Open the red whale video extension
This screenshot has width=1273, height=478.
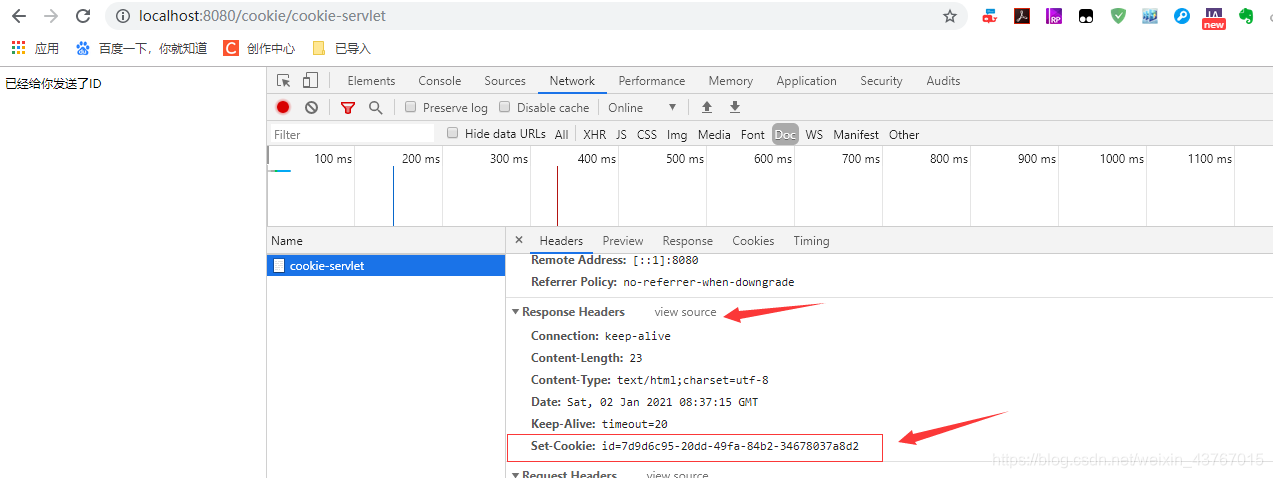[x=990, y=16]
